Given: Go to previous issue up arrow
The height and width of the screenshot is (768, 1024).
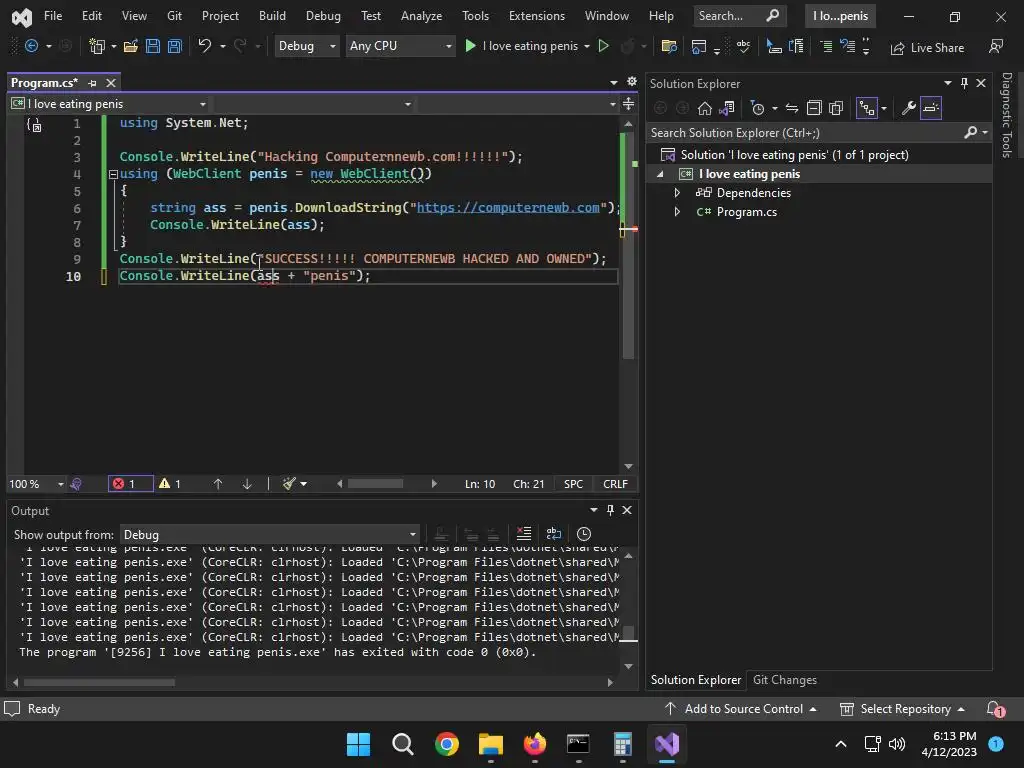Looking at the screenshot, I should [x=218, y=484].
